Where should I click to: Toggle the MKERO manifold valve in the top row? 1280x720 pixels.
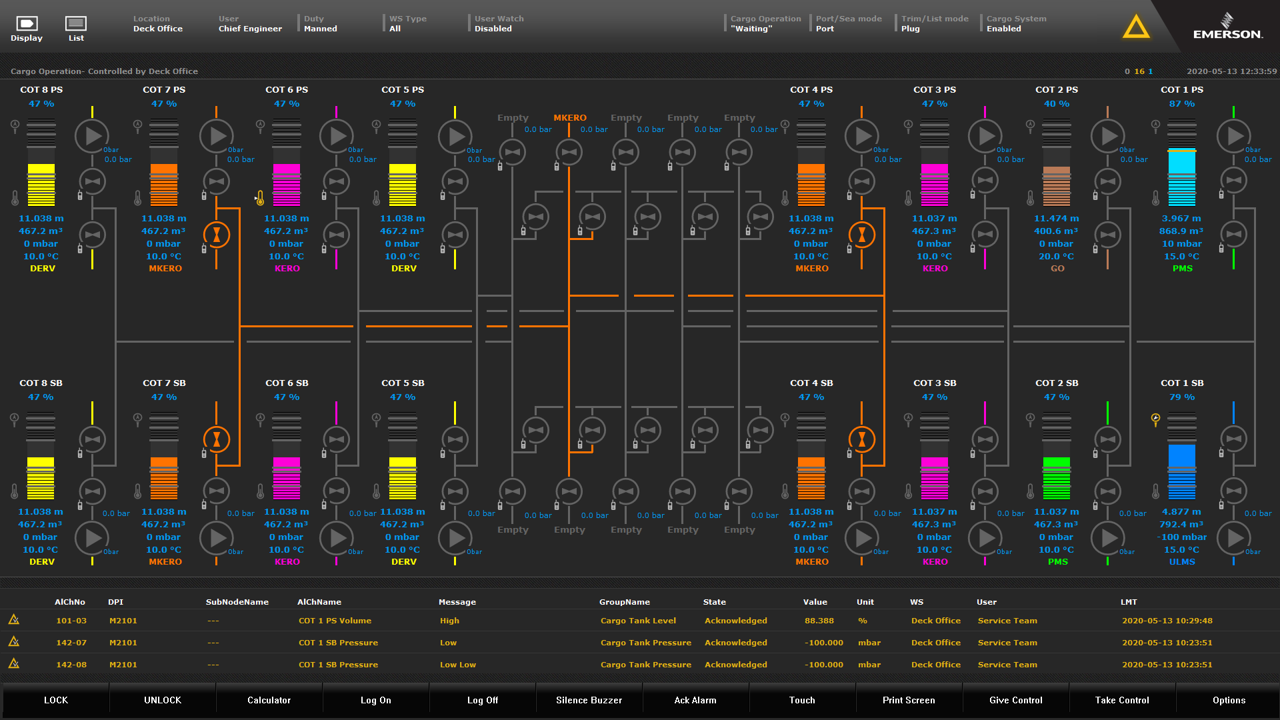click(569, 153)
